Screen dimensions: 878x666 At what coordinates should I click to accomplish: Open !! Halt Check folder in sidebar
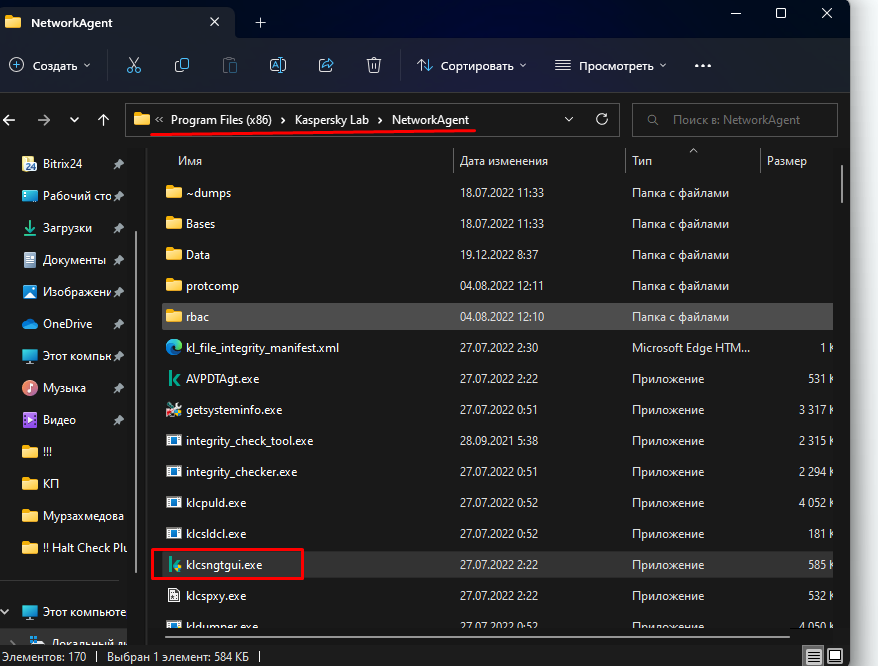click(74, 548)
